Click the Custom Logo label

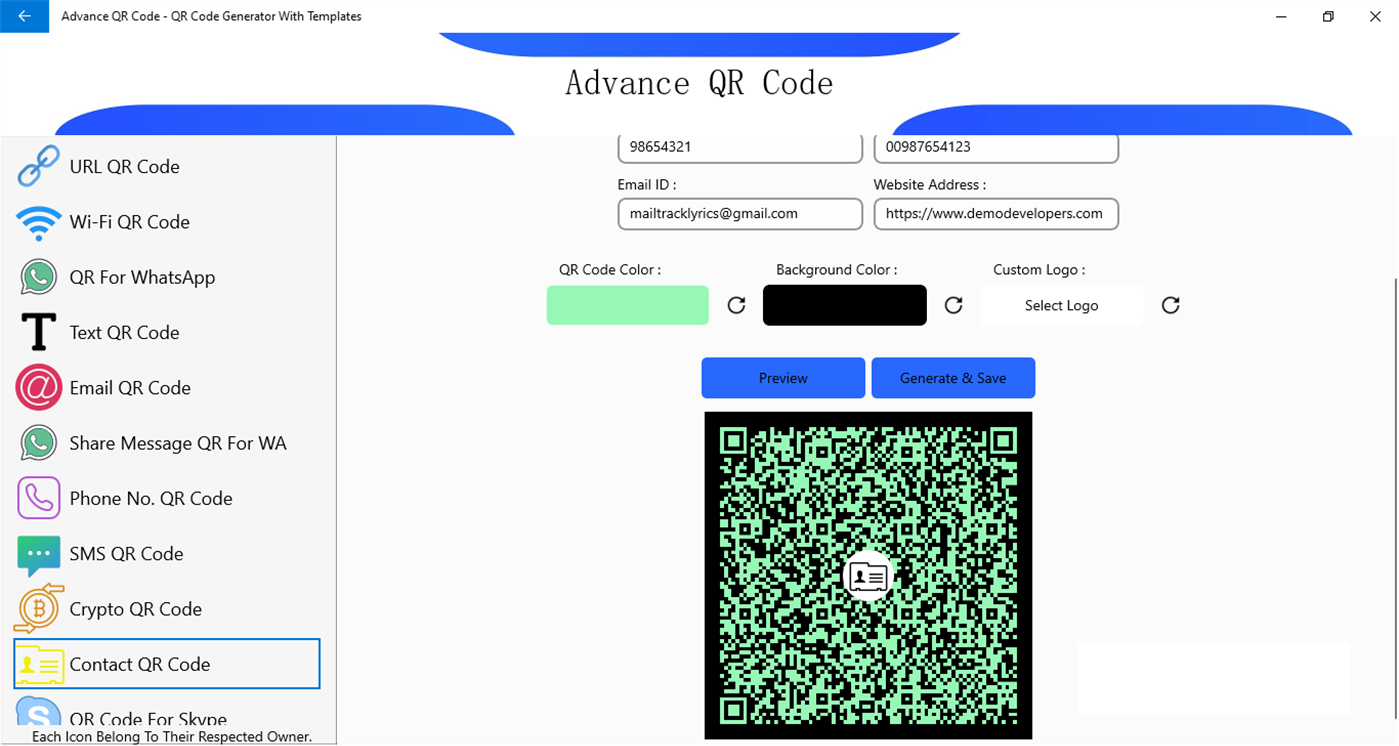click(1039, 270)
